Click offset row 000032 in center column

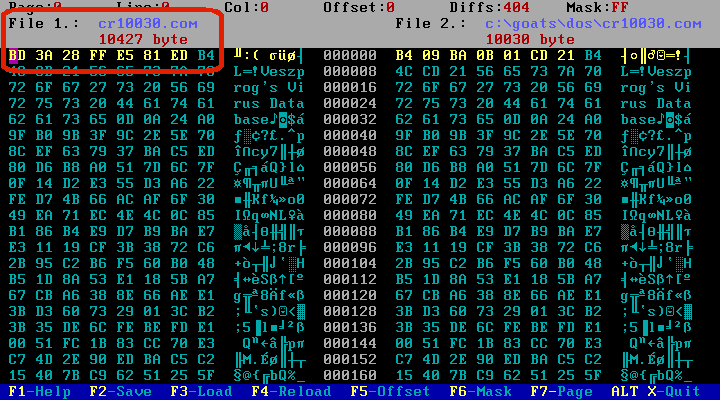click(x=350, y=119)
